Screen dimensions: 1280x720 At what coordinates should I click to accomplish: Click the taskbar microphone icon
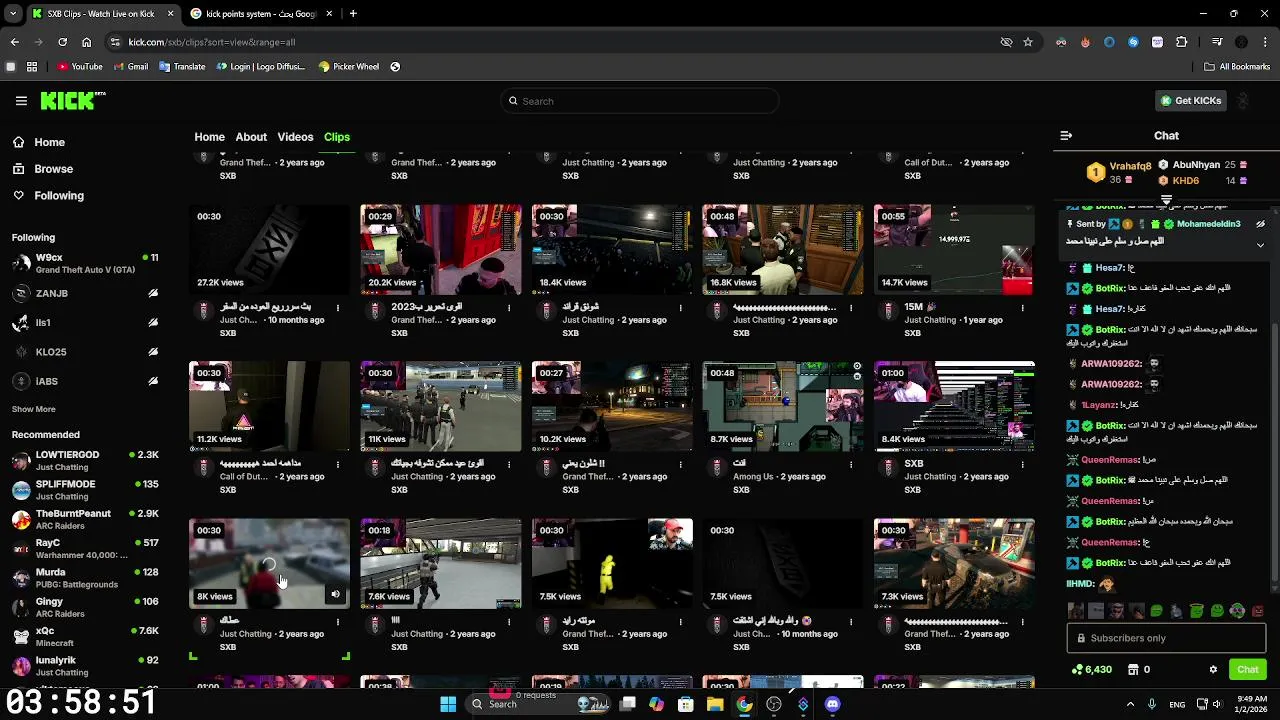[x=1152, y=704]
